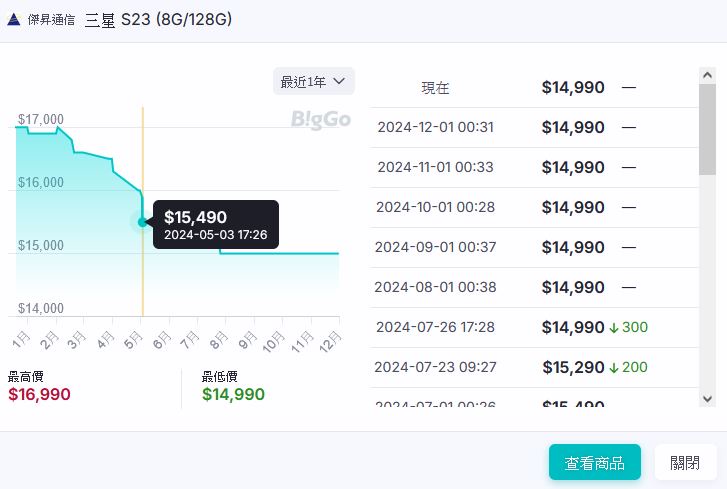Image resolution: width=727 pixels, height=489 pixels.
Task: Click the green down arrow beside 200
Action: [x=614, y=367]
